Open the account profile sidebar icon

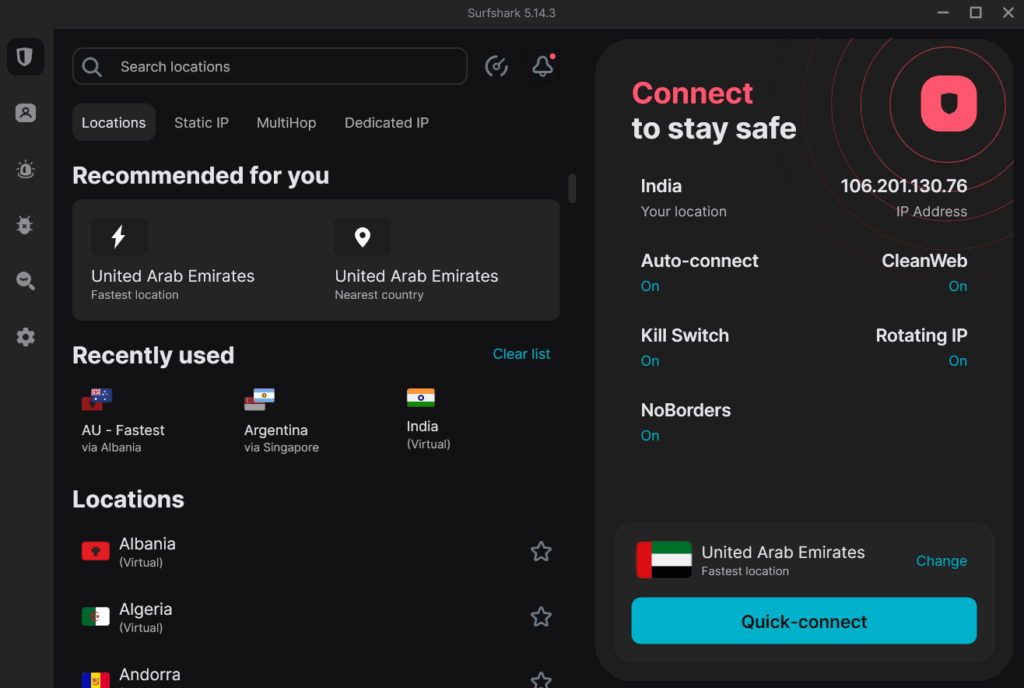pyautogui.click(x=25, y=113)
